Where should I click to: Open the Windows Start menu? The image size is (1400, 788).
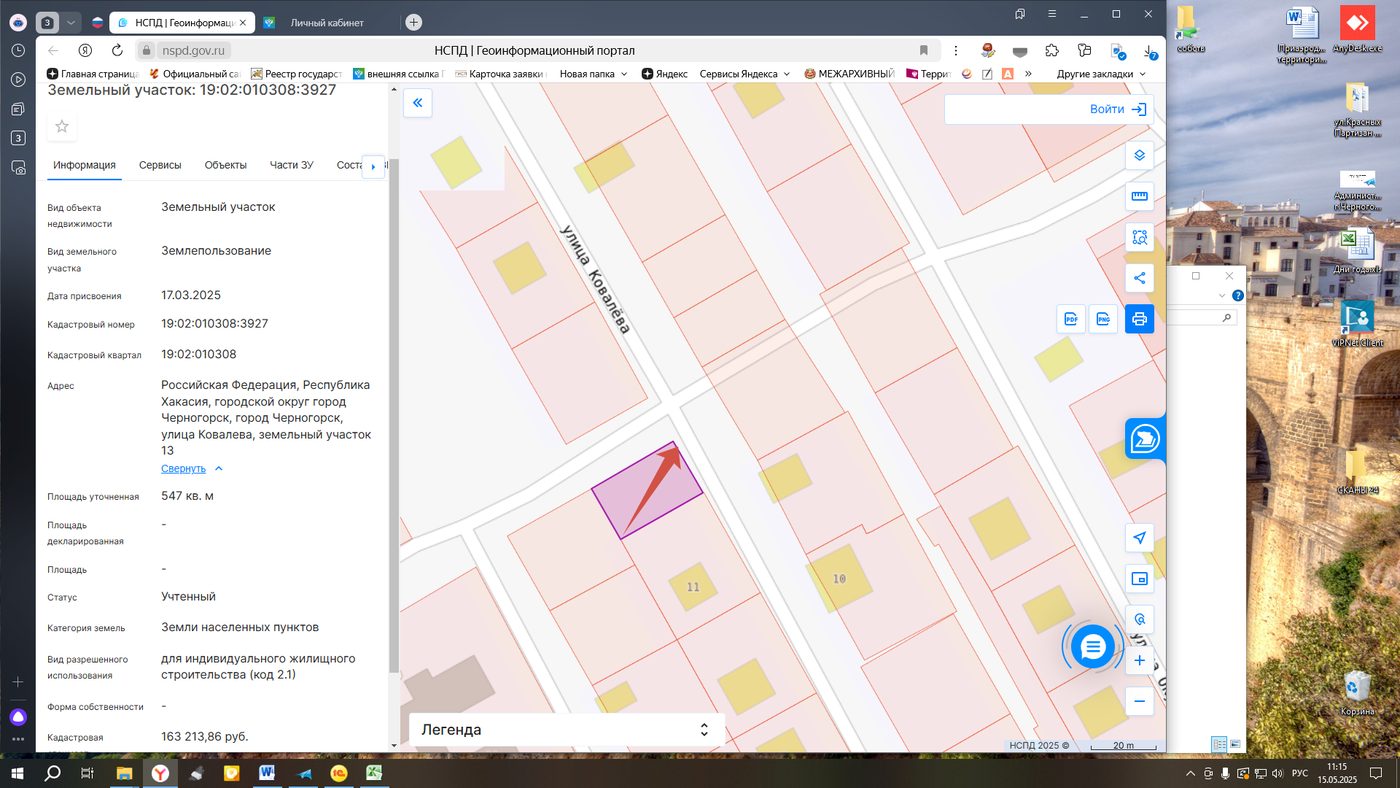(17, 773)
